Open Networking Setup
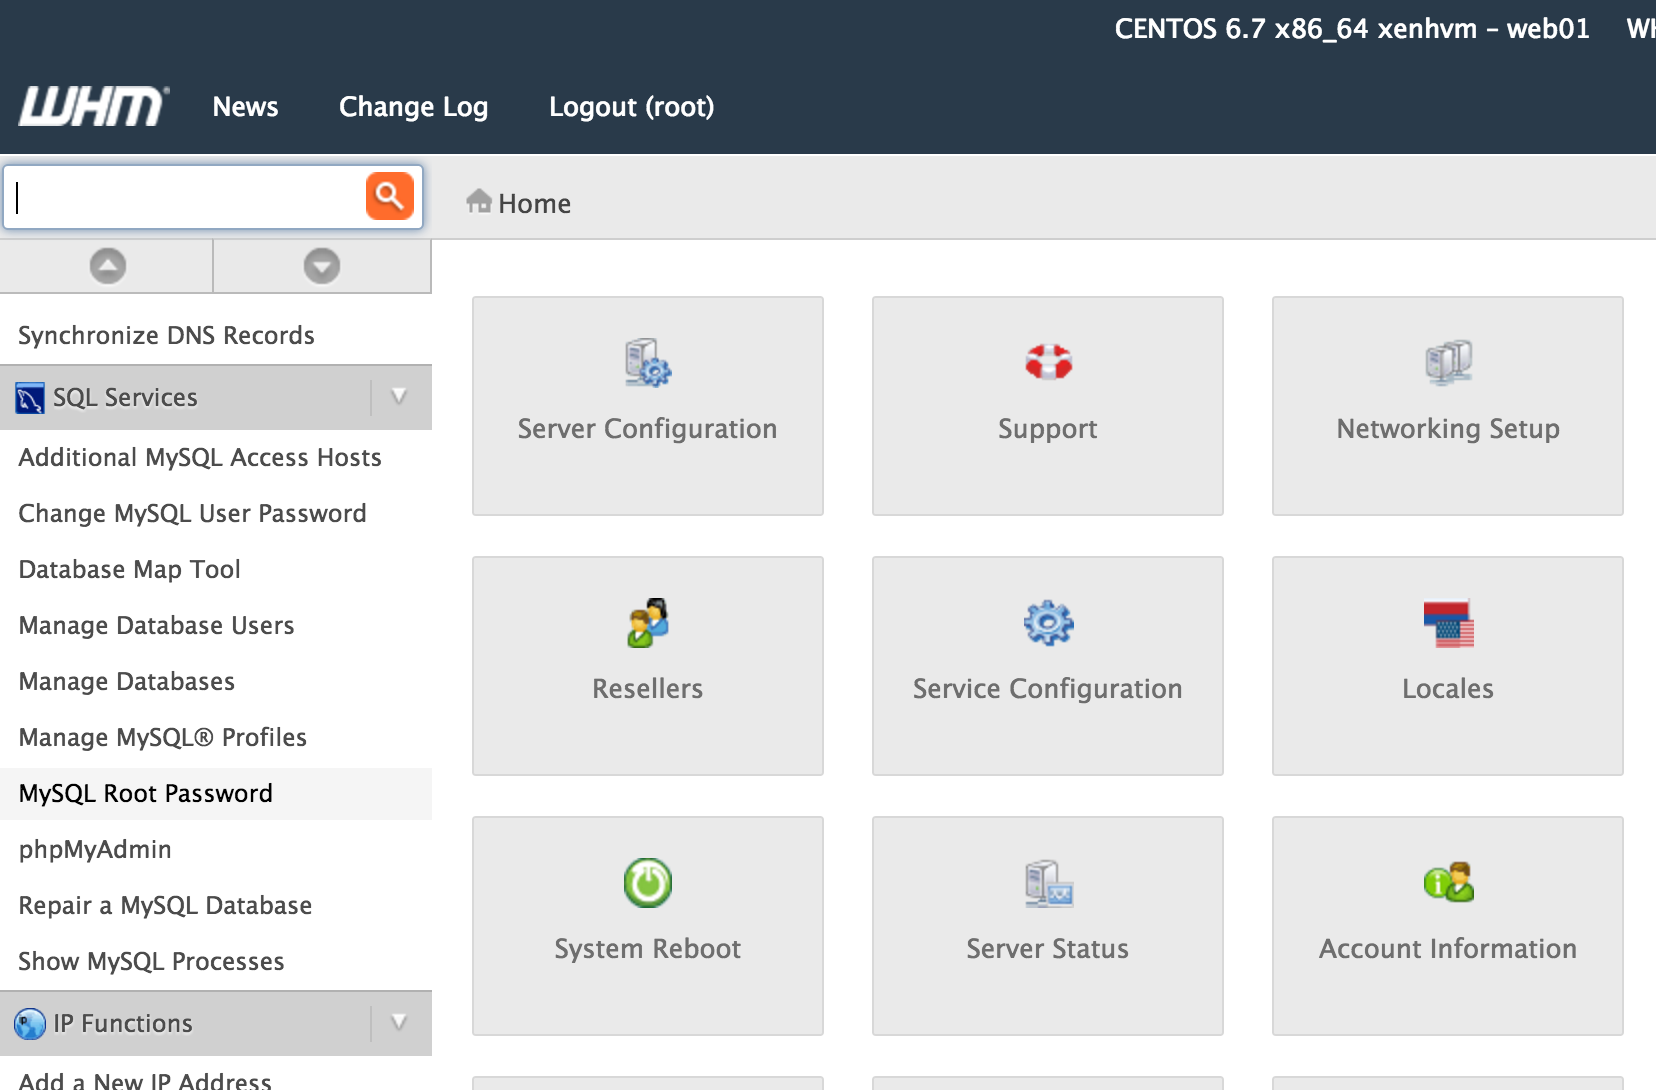Image resolution: width=1656 pixels, height=1090 pixels. (x=1446, y=406)
